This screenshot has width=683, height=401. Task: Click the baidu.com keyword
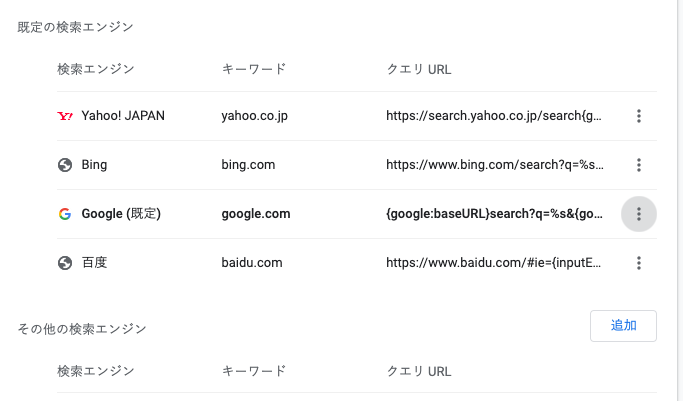[x=252, y=263]
